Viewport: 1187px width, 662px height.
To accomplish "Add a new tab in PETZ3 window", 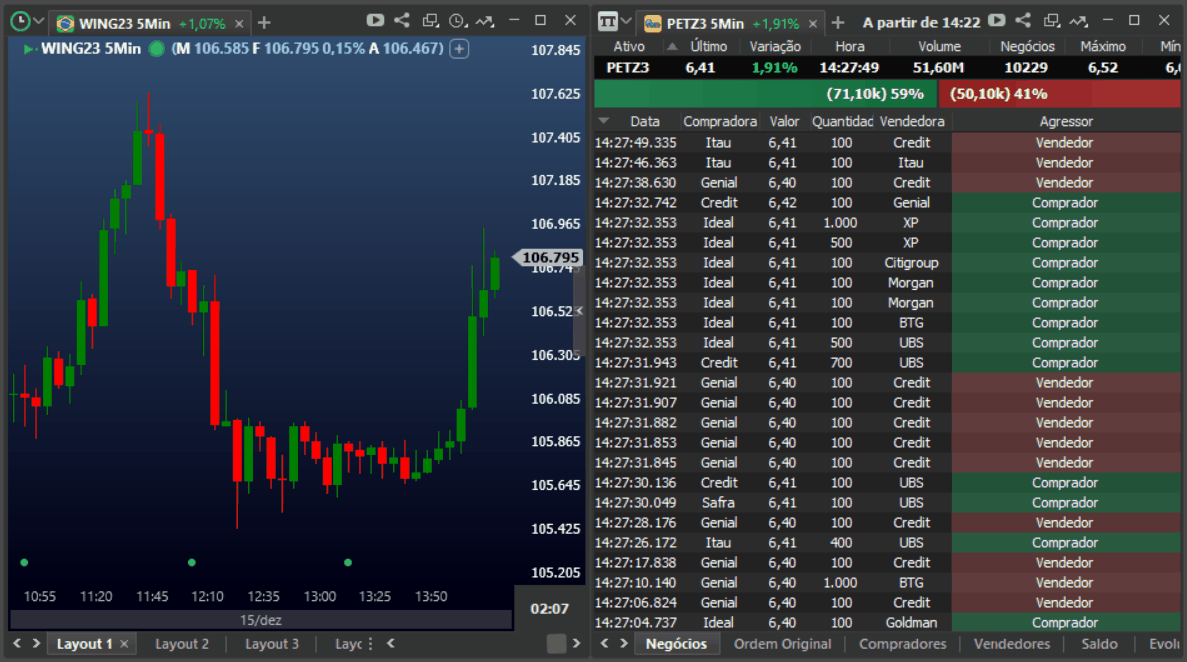I will [838, 23].
